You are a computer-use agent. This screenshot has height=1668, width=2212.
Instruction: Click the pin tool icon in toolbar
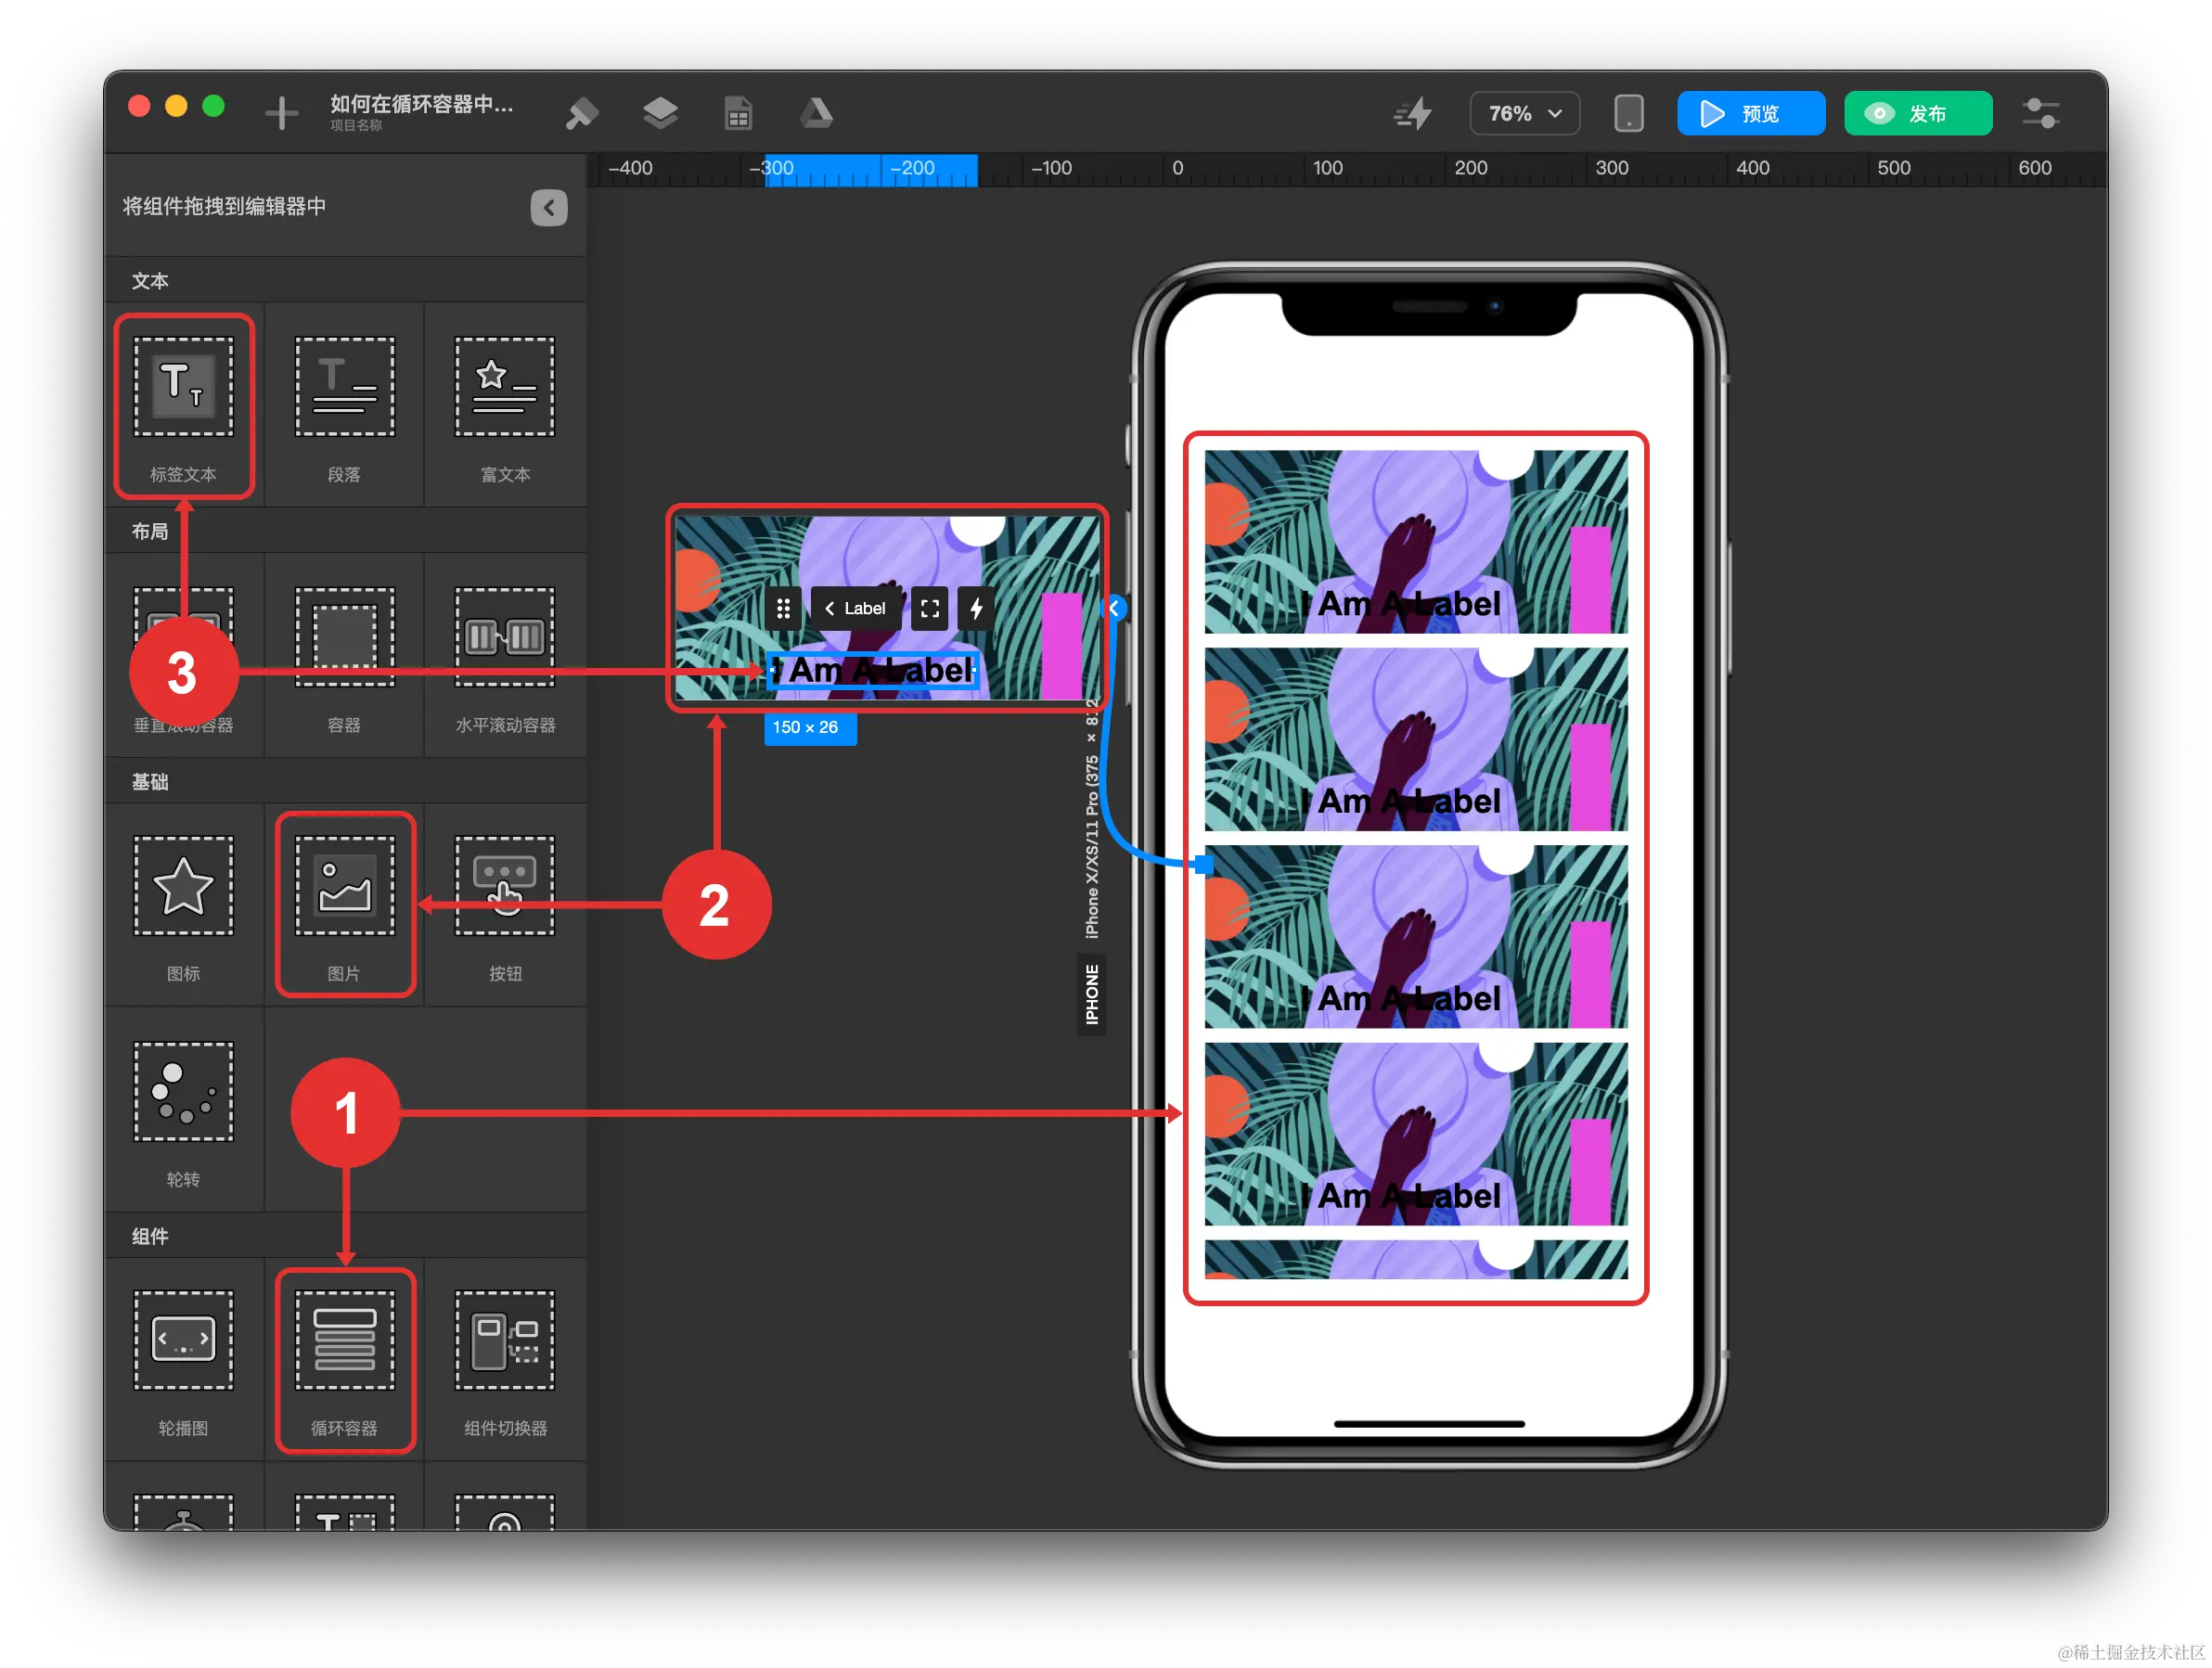[x=581, y=113]
